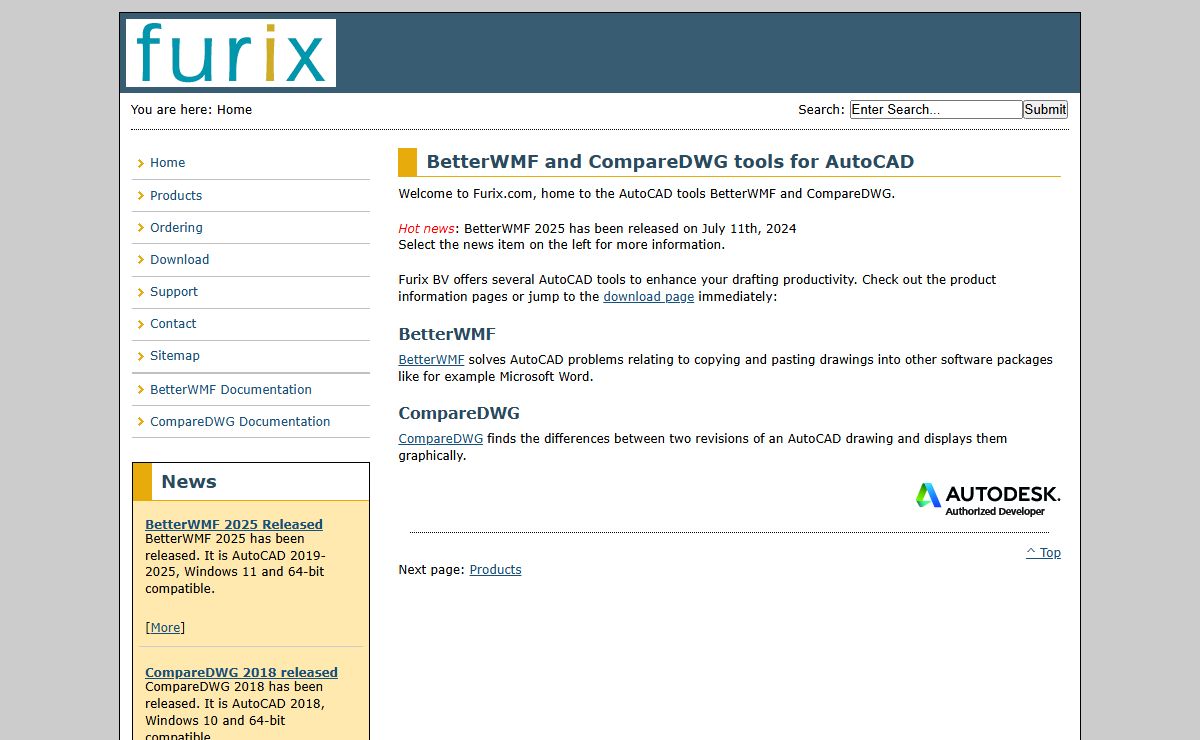The height and width of the screenshot is (740, 1200).
Task: Open the Sitemap sidebar link
Action: [175, 355]
